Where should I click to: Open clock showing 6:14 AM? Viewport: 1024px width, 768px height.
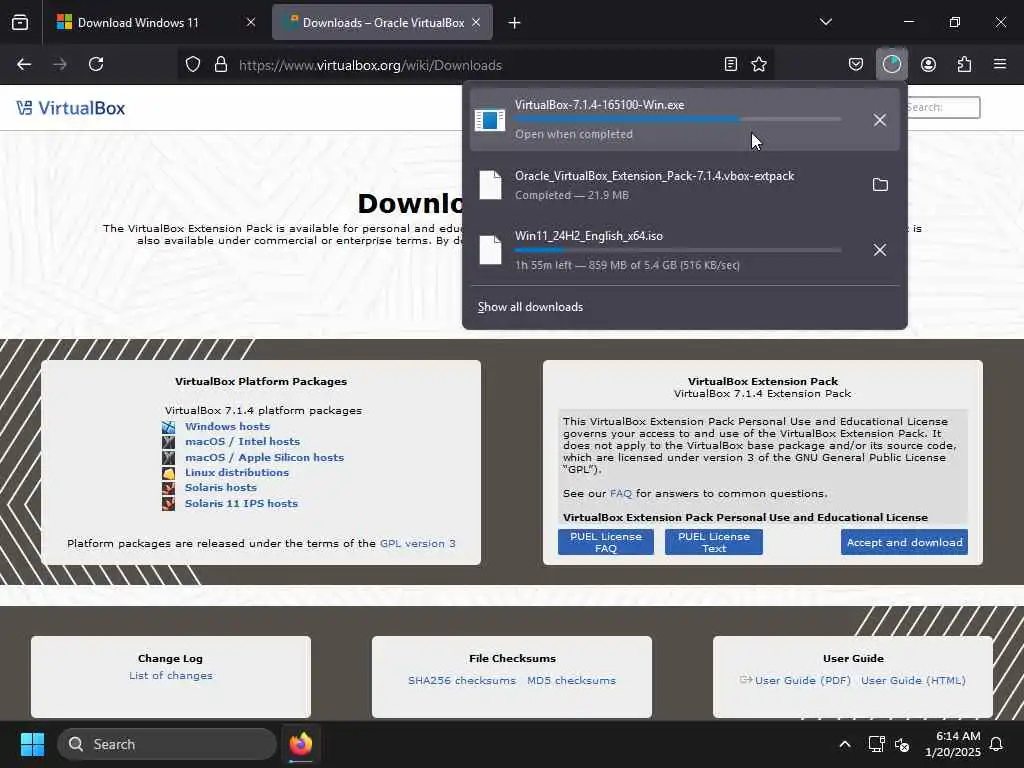point(953,744)
